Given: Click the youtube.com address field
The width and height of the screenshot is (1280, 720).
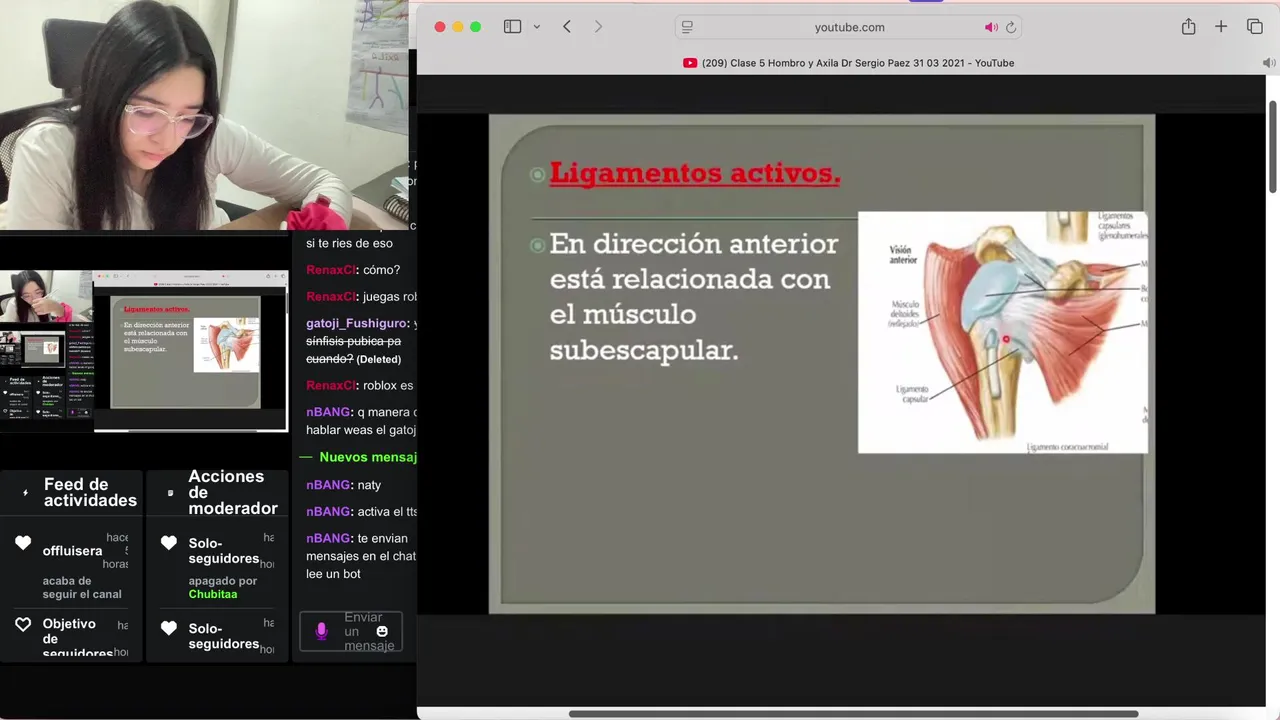Looking at the screenshot, I should click(849, 27).
